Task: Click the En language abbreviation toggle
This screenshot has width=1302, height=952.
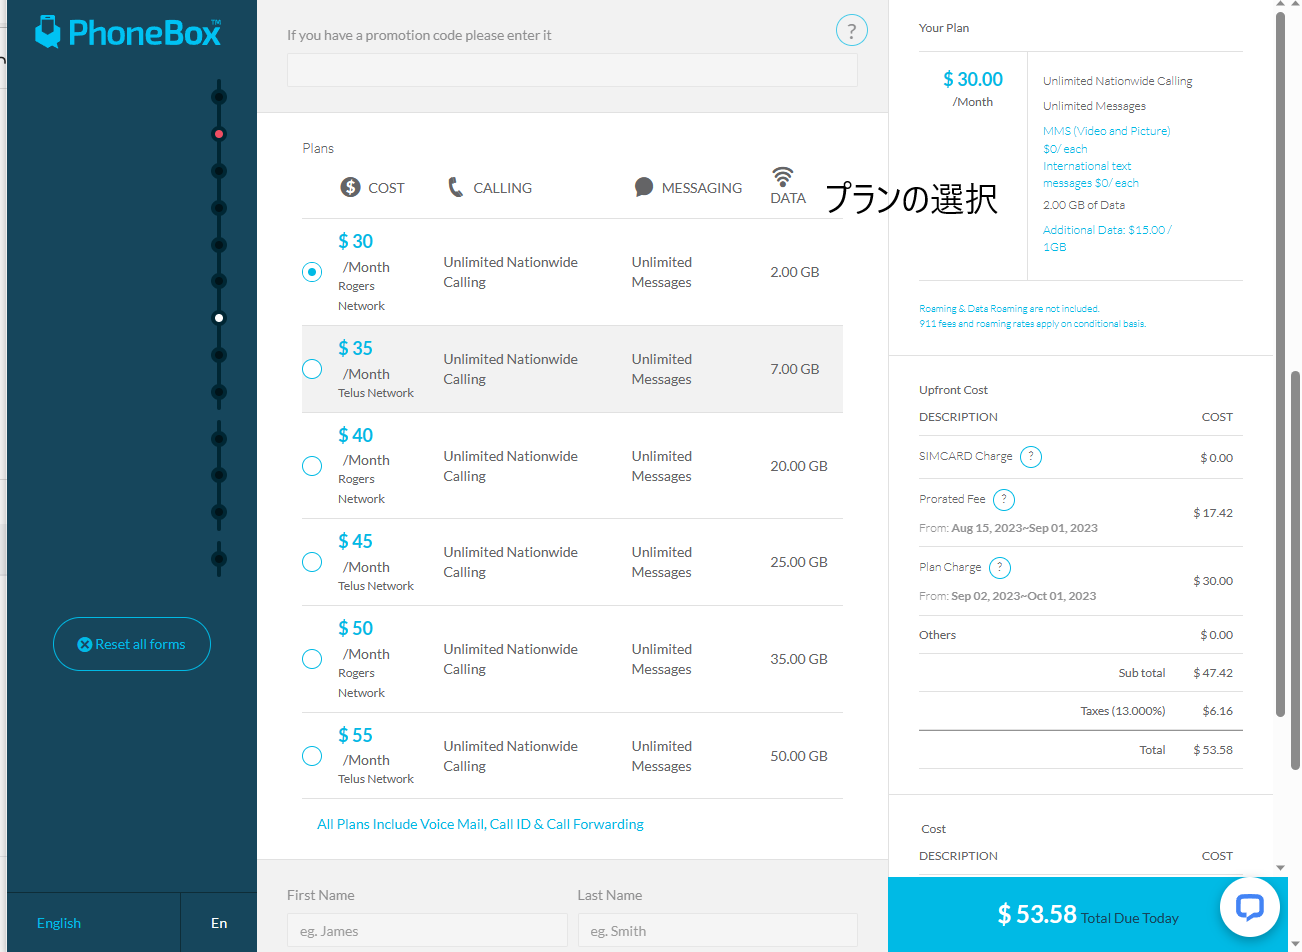Action: click(219, 923)
